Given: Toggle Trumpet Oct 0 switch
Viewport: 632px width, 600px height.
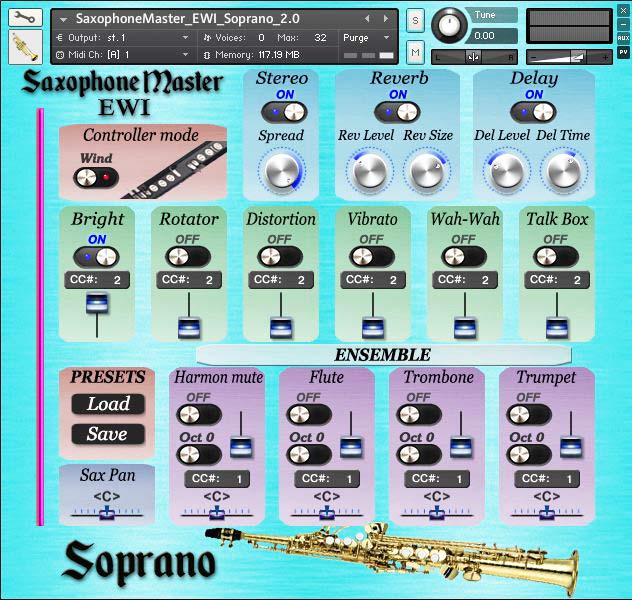Looking at the screenshot, I should [x=529, y=455].
